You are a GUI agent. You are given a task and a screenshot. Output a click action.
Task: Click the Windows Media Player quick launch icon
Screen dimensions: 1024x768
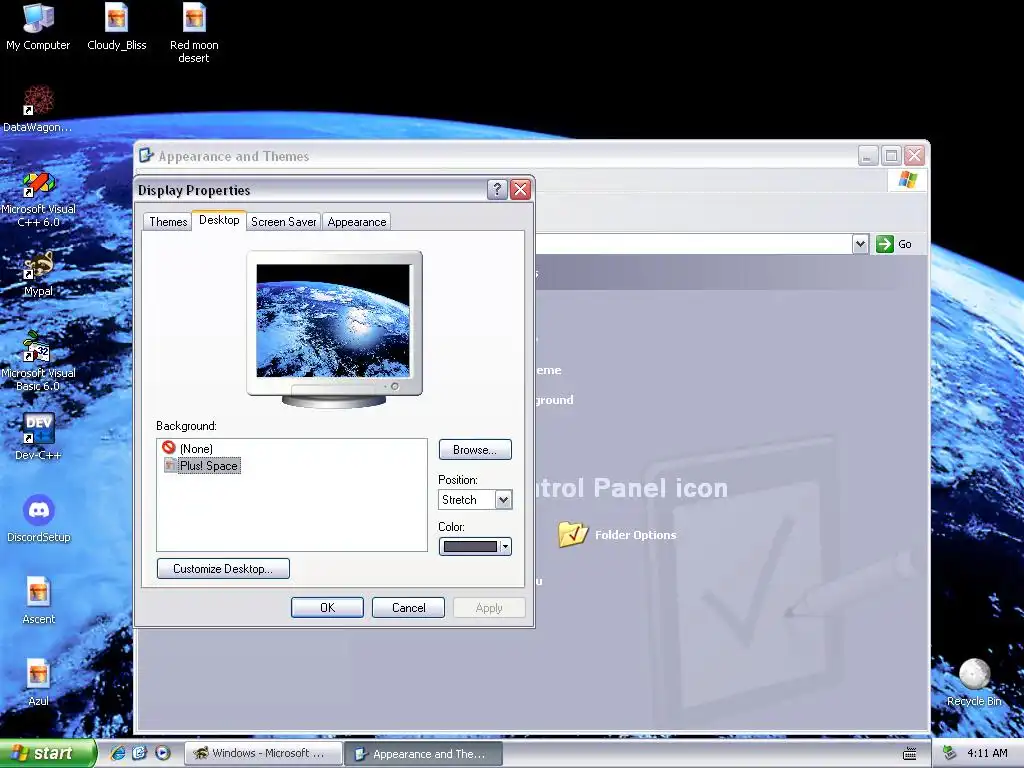point(163,753)
